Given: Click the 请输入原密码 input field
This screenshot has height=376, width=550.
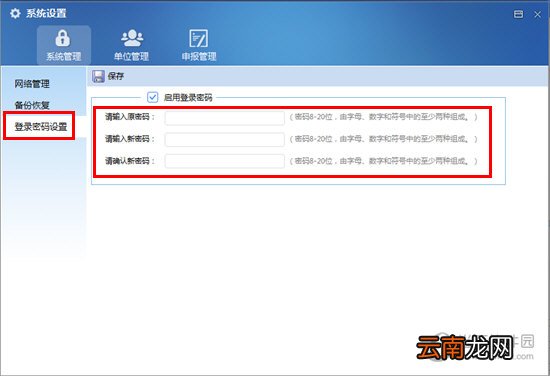Looking at the screenshot, I should [224, 118].
